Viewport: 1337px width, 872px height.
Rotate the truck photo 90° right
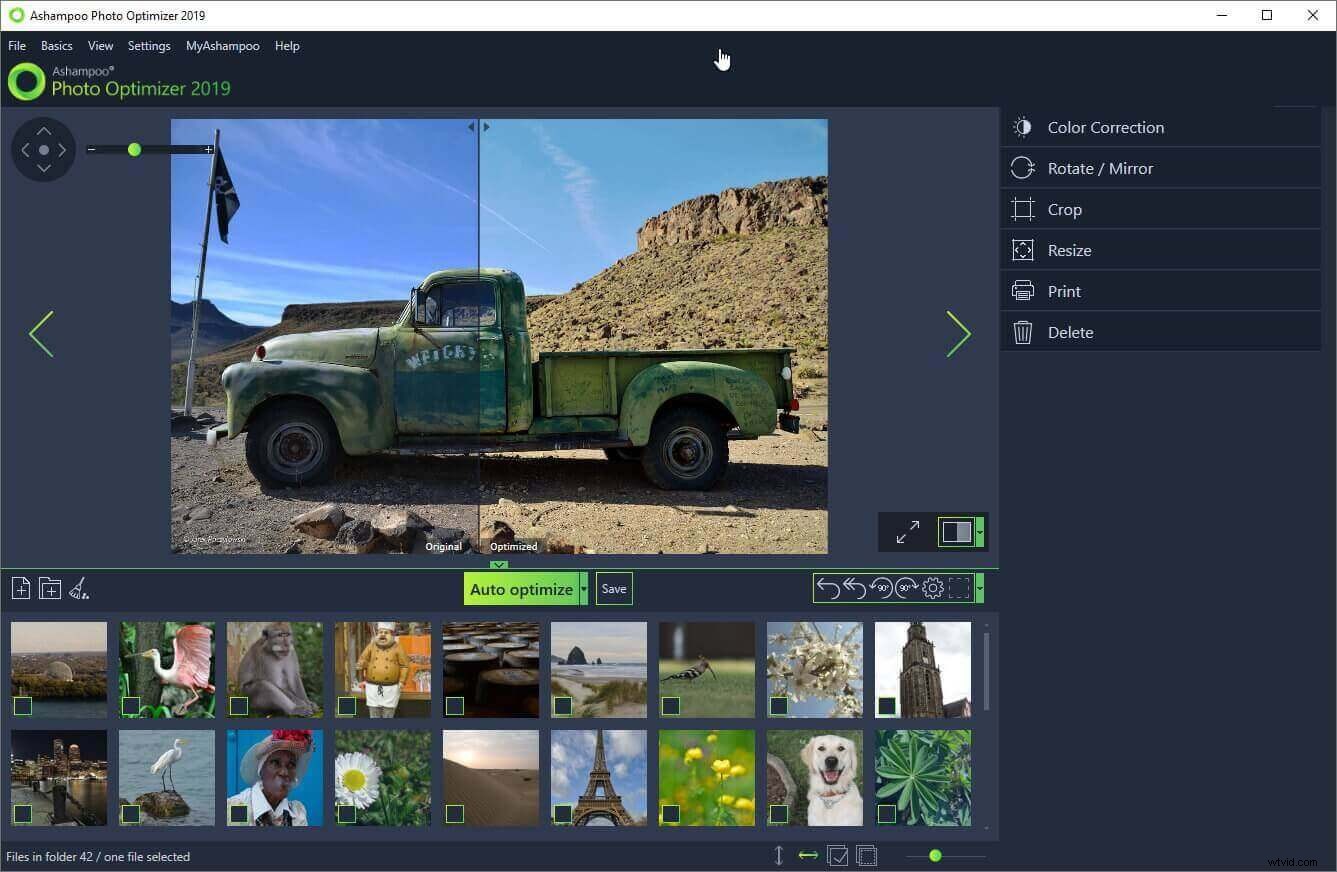click(x=907, y=588)
